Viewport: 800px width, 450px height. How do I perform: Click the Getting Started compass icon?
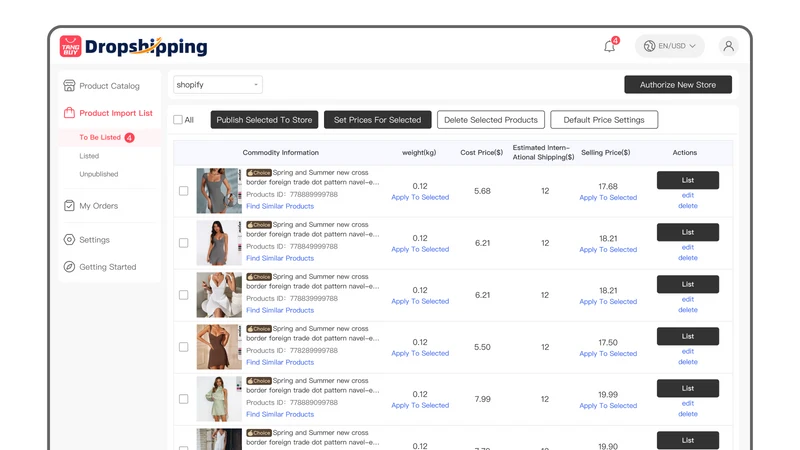coord(69,266)
